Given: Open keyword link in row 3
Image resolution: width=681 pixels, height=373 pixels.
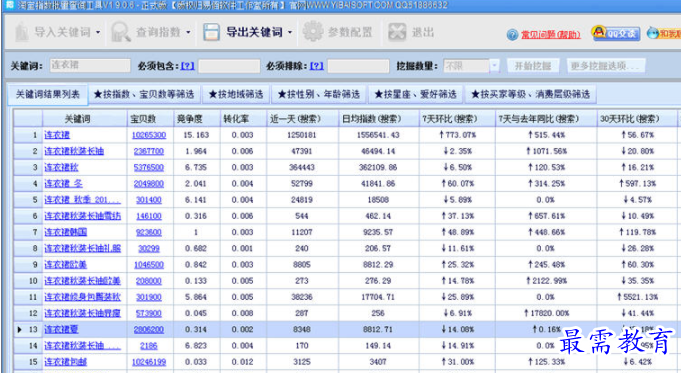Looking at the screenshot, I should (61, 167).
